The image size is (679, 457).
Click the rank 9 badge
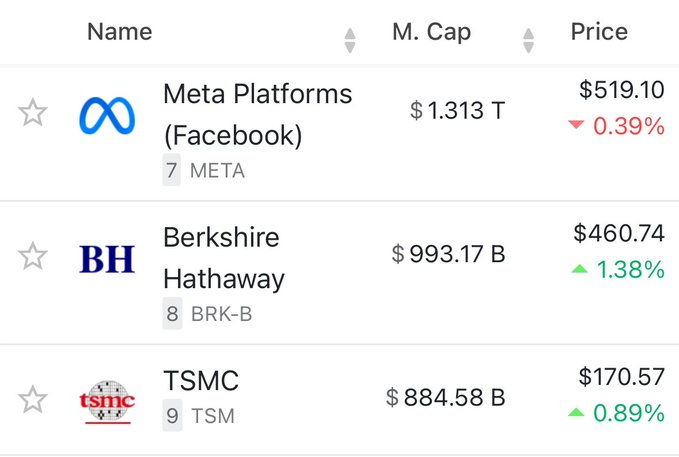tap(172, 415)
